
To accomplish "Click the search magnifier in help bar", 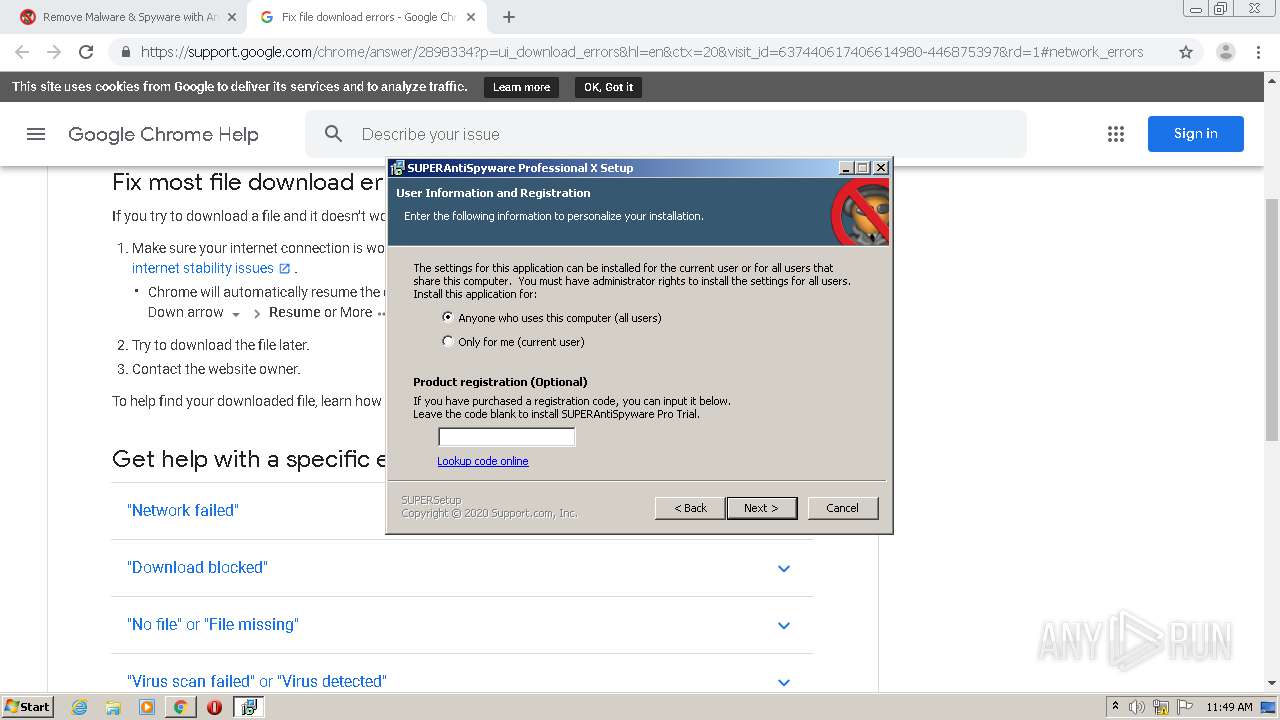I will [334, 134].
